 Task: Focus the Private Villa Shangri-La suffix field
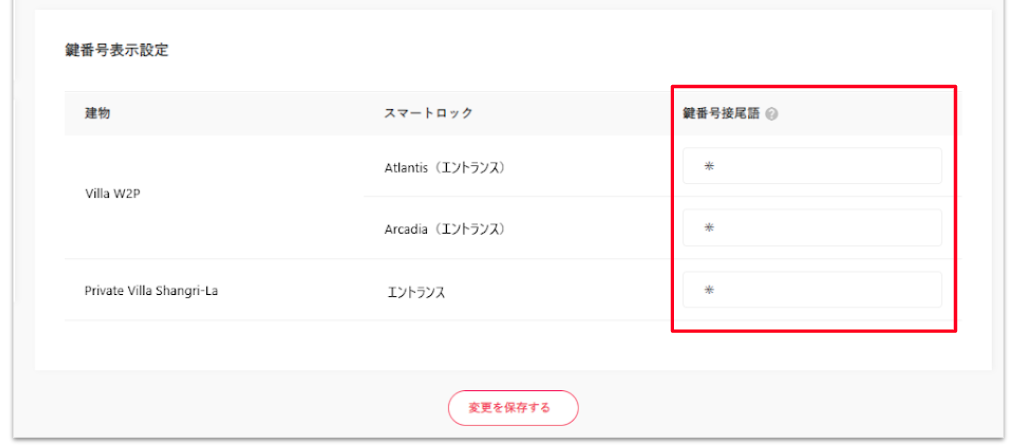812,290
